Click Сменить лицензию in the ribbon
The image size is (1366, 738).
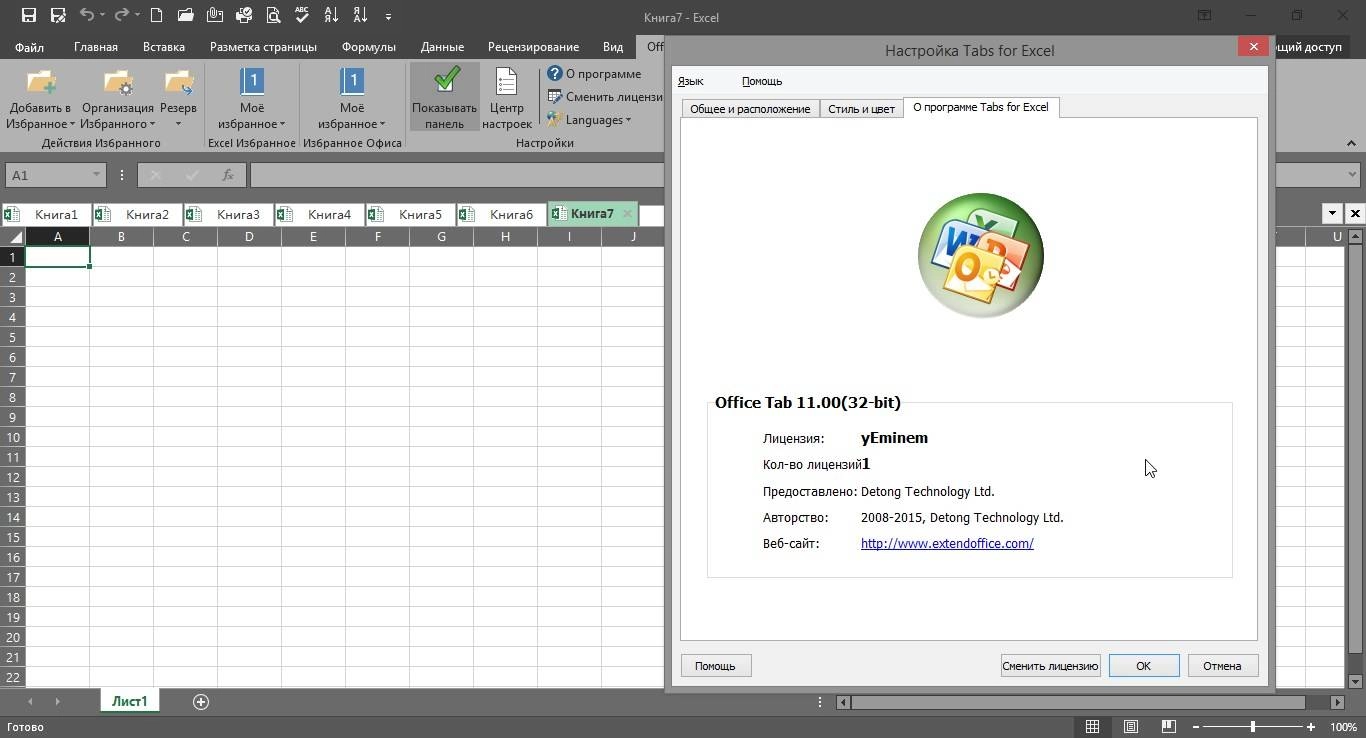606,97
